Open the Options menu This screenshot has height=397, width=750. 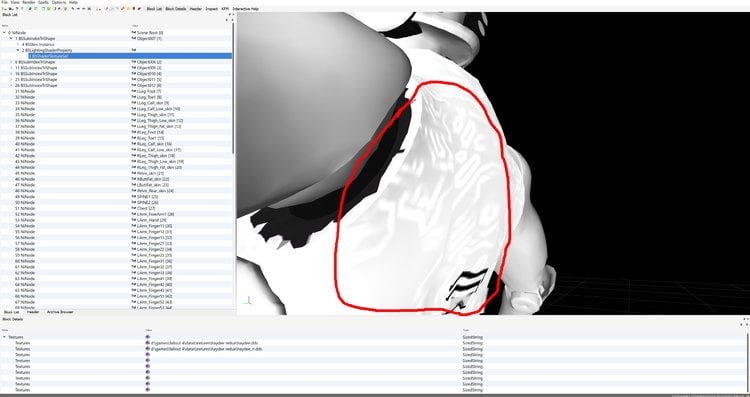[59, 2]
